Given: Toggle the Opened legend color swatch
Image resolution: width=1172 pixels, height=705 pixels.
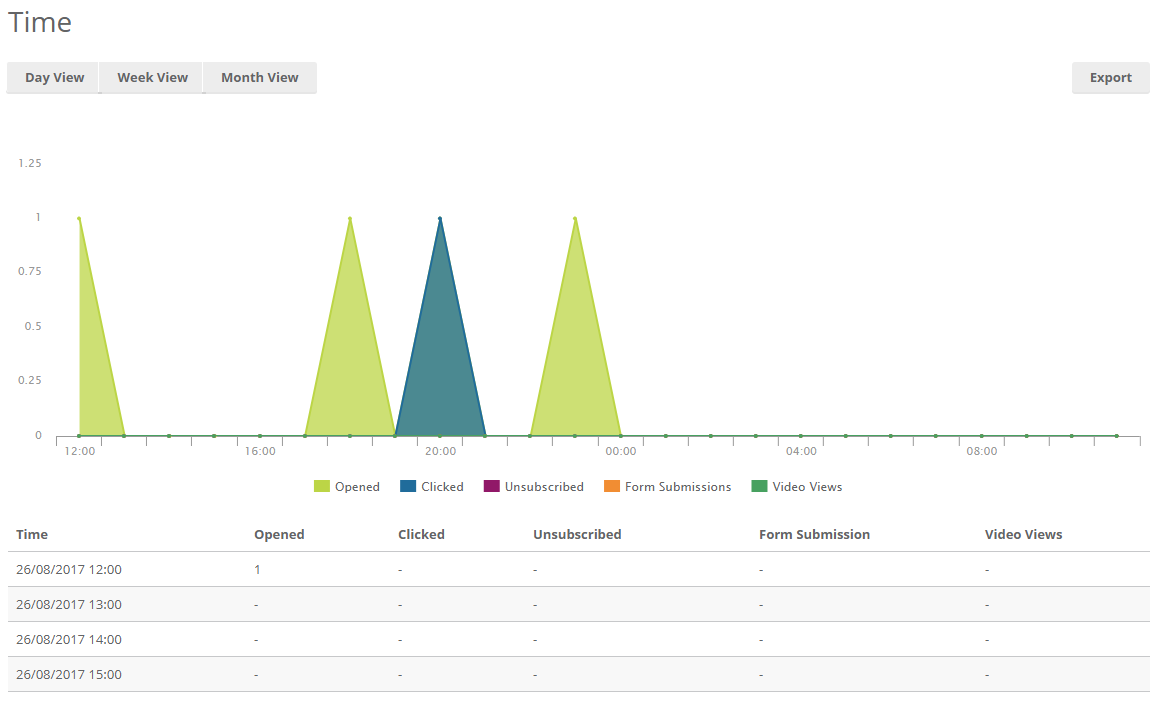Looking at the screenshot, I should pos(321,487).
